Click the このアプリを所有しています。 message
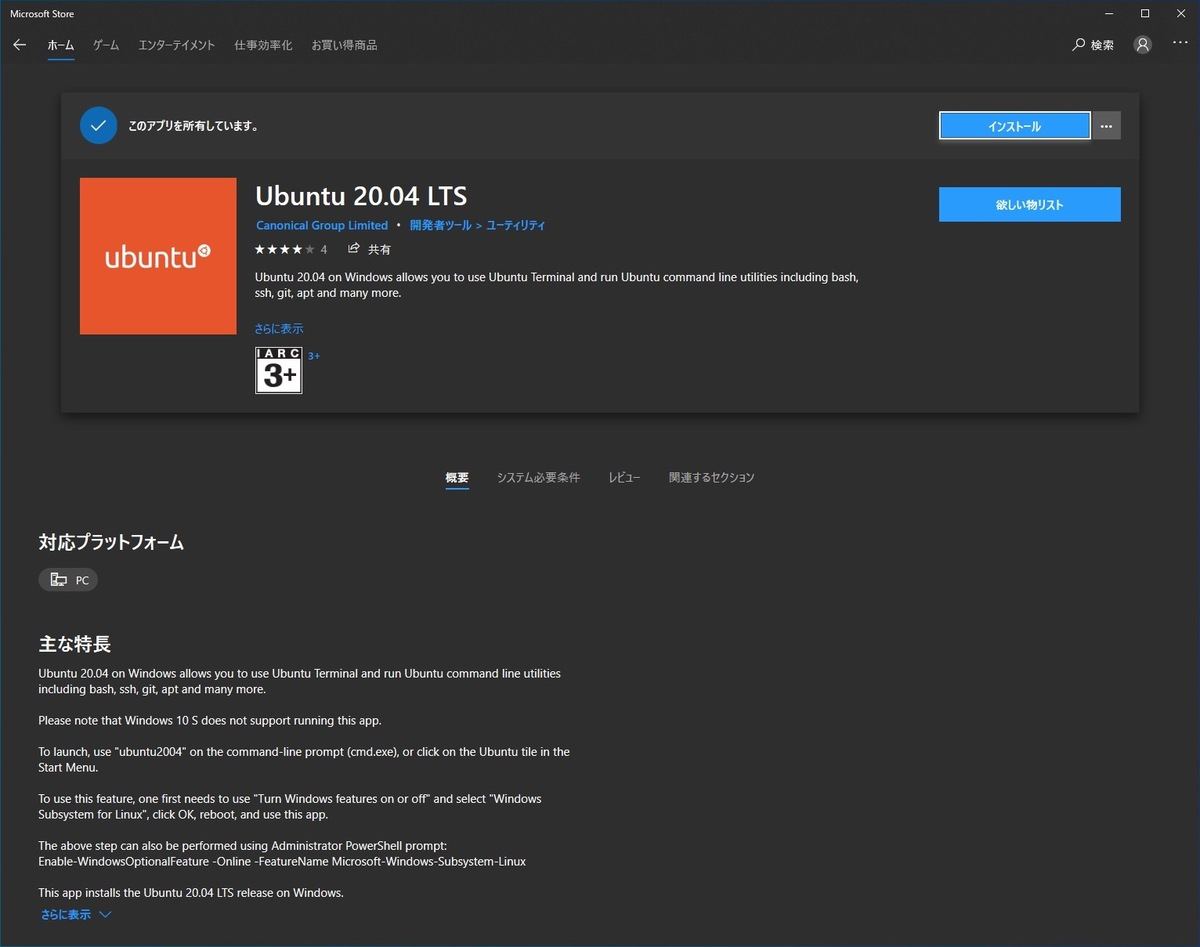Screen dimensions: 1200x947 pyautogui.click(x=194, y=127)
